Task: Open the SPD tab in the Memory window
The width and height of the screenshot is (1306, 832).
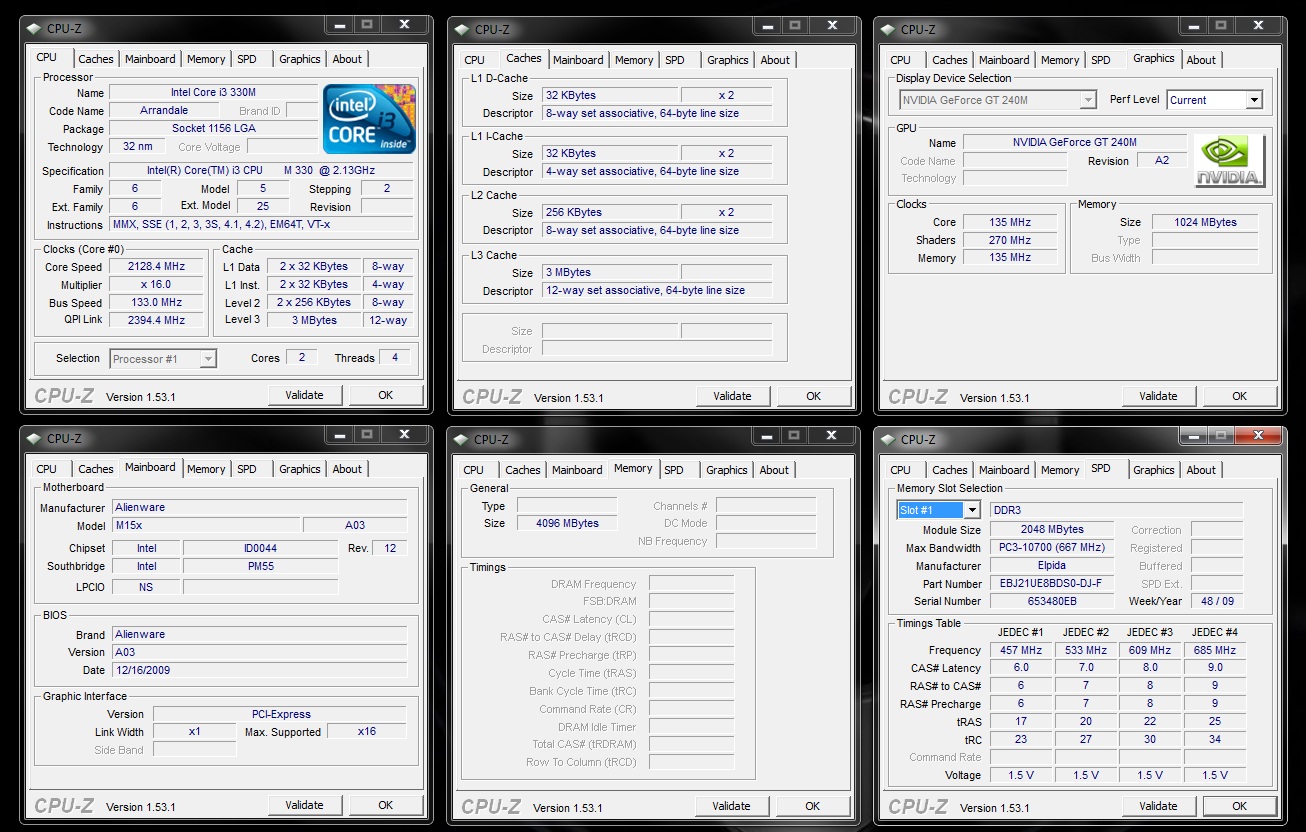Action: [674, 470]
